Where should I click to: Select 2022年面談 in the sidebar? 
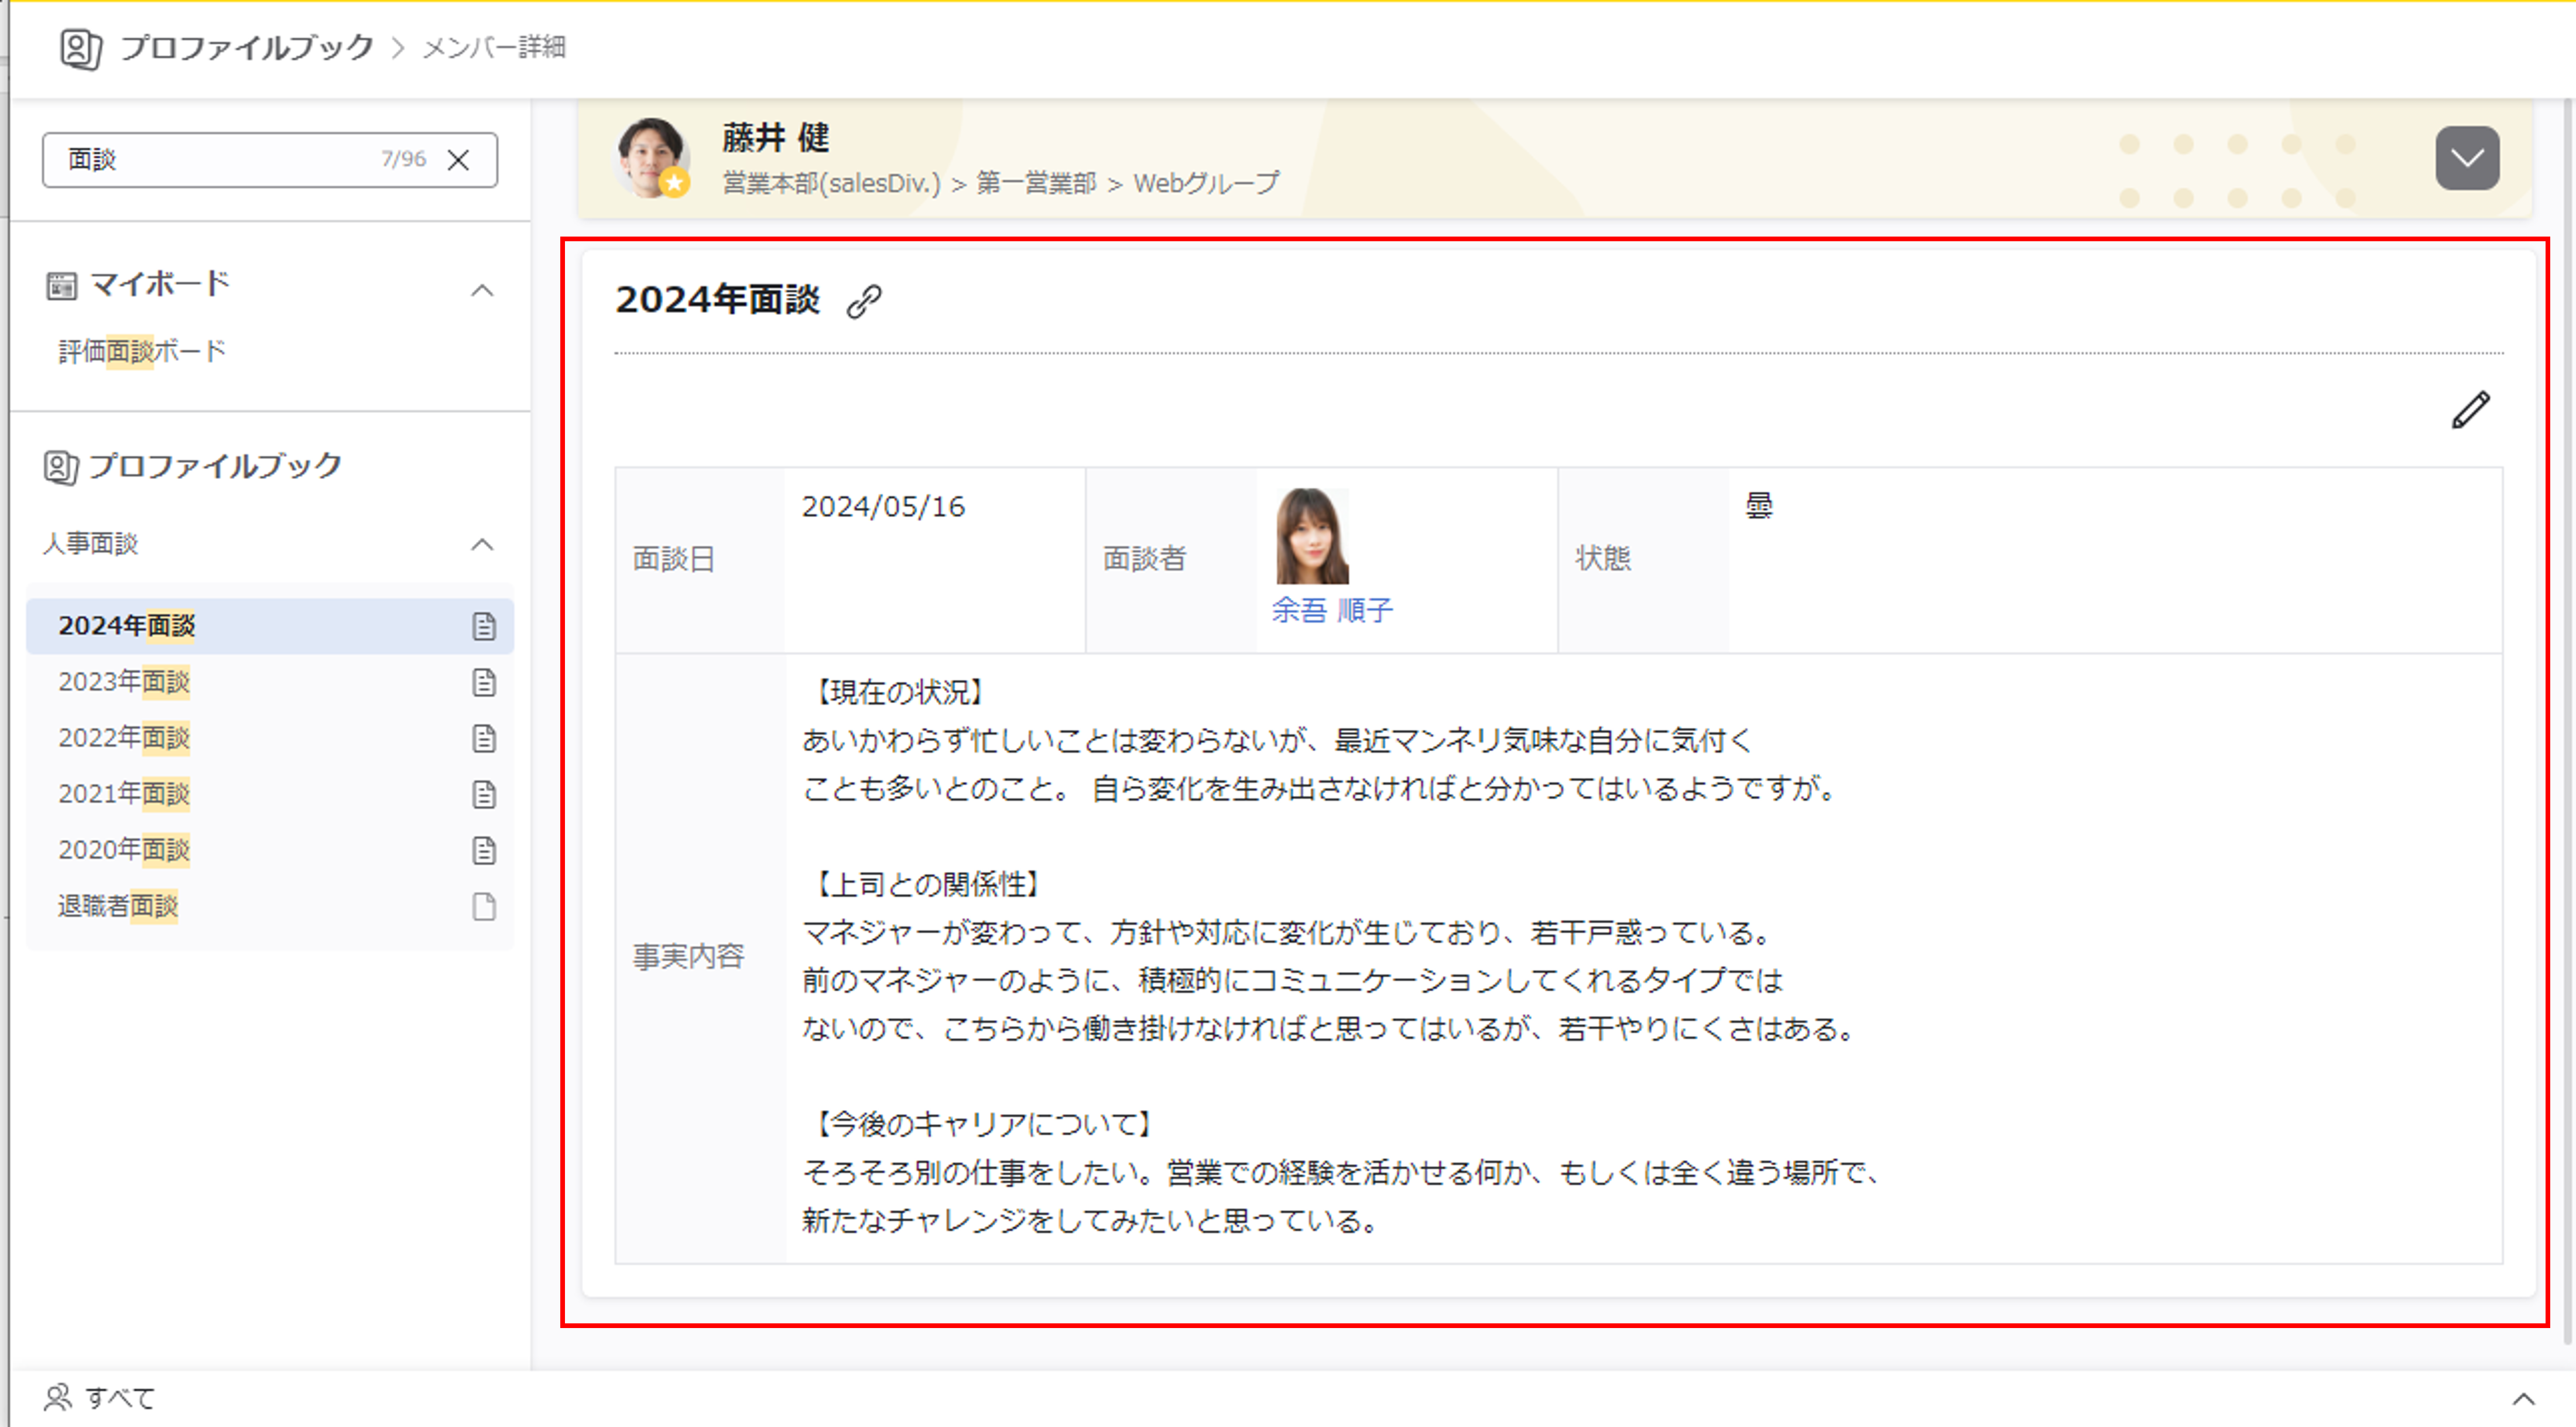pos(124,738)
